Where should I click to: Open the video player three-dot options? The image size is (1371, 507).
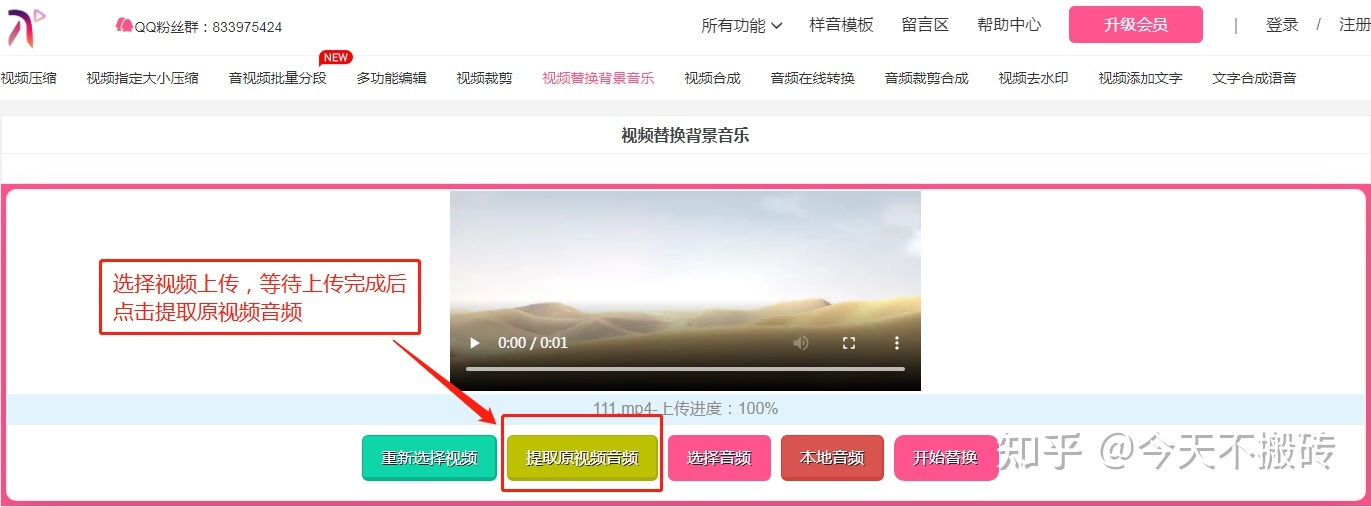pos(897,343)
